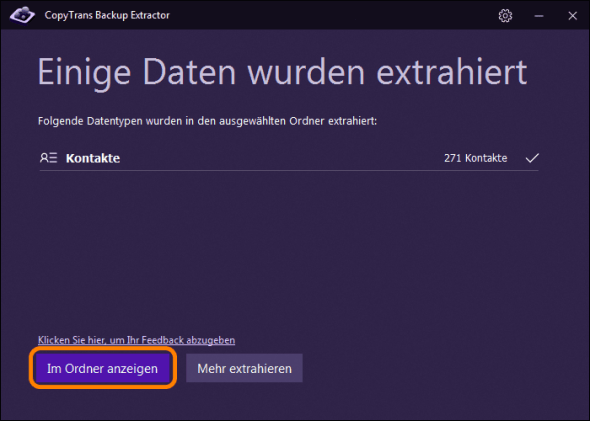590x421 pixels.
Task: Click the Mehr extrahieren button
Action: [244, 368]
